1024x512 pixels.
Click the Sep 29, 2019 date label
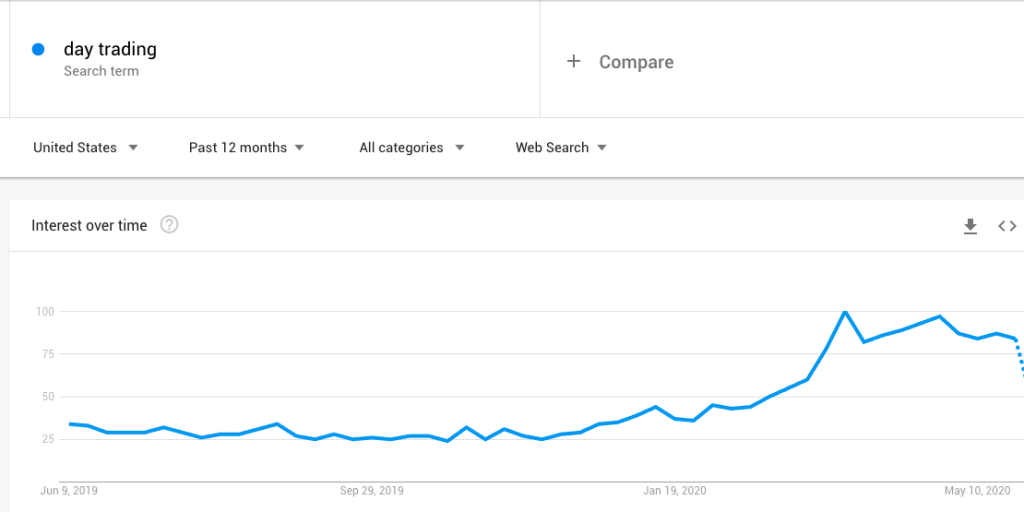[x=372, y=490]
